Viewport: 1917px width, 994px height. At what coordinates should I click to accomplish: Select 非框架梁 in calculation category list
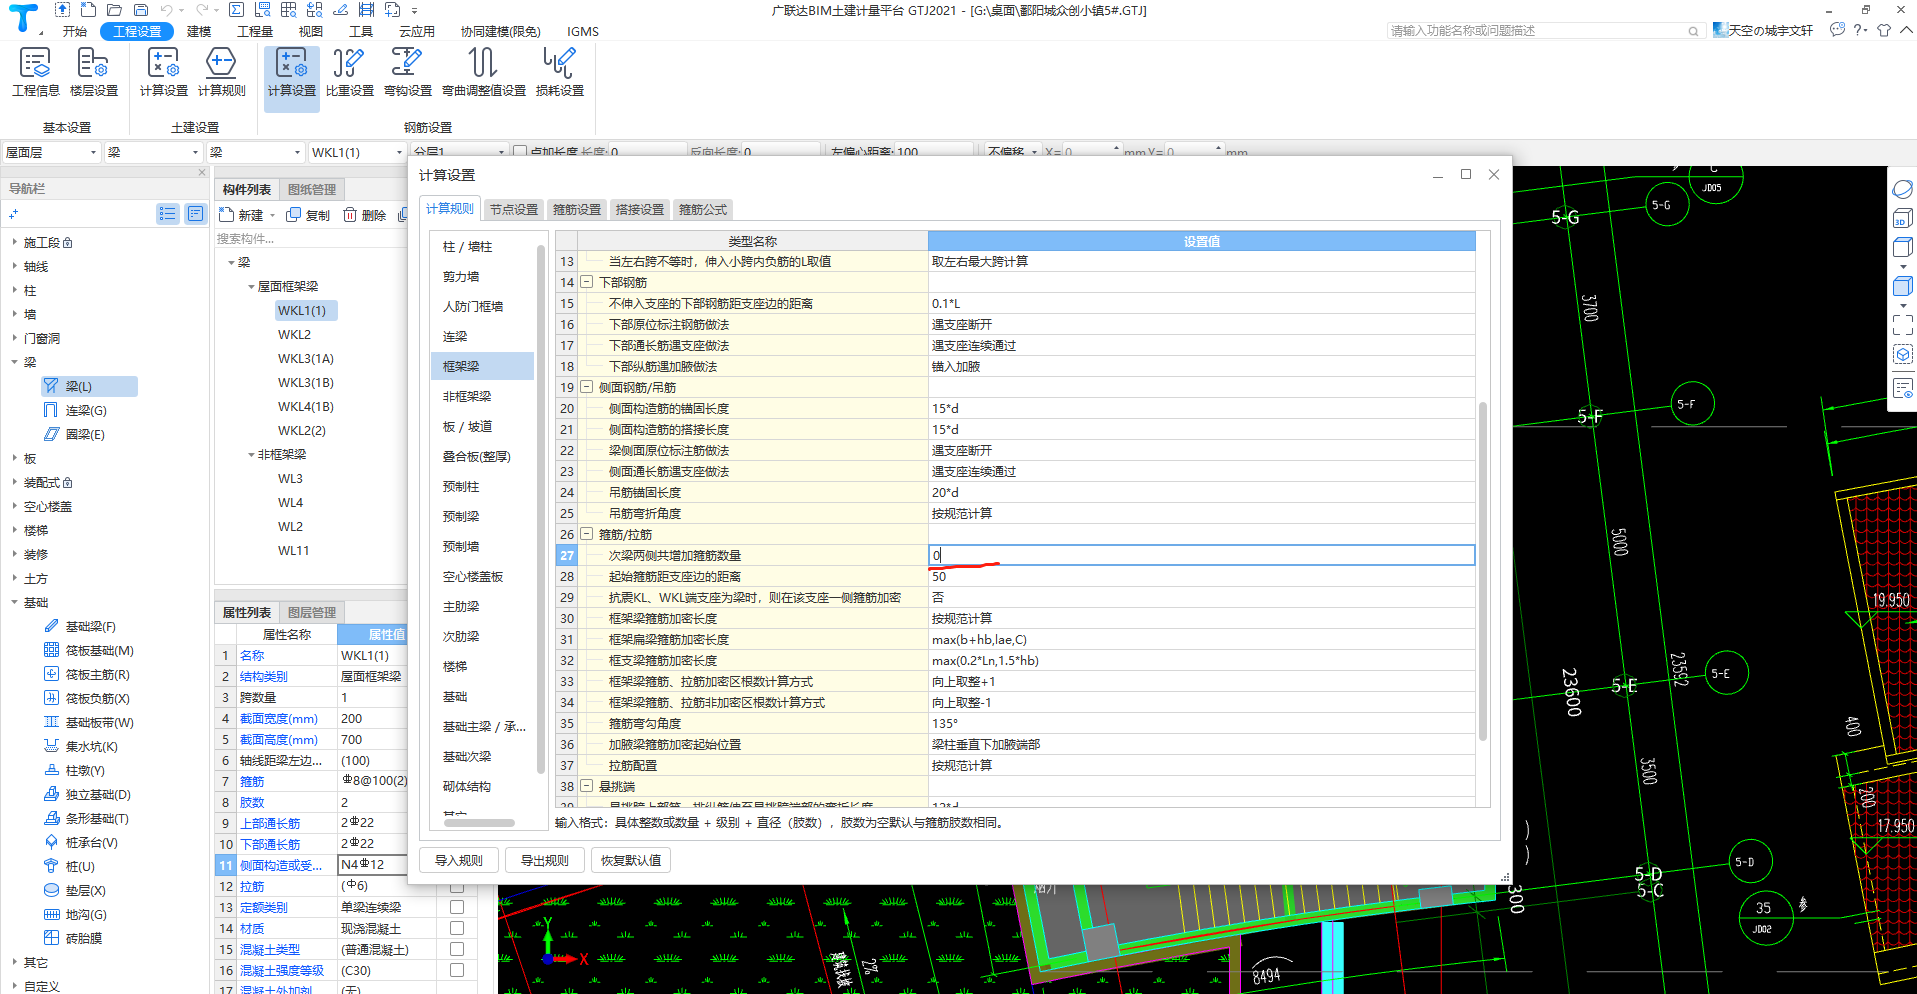pos(482,396)
